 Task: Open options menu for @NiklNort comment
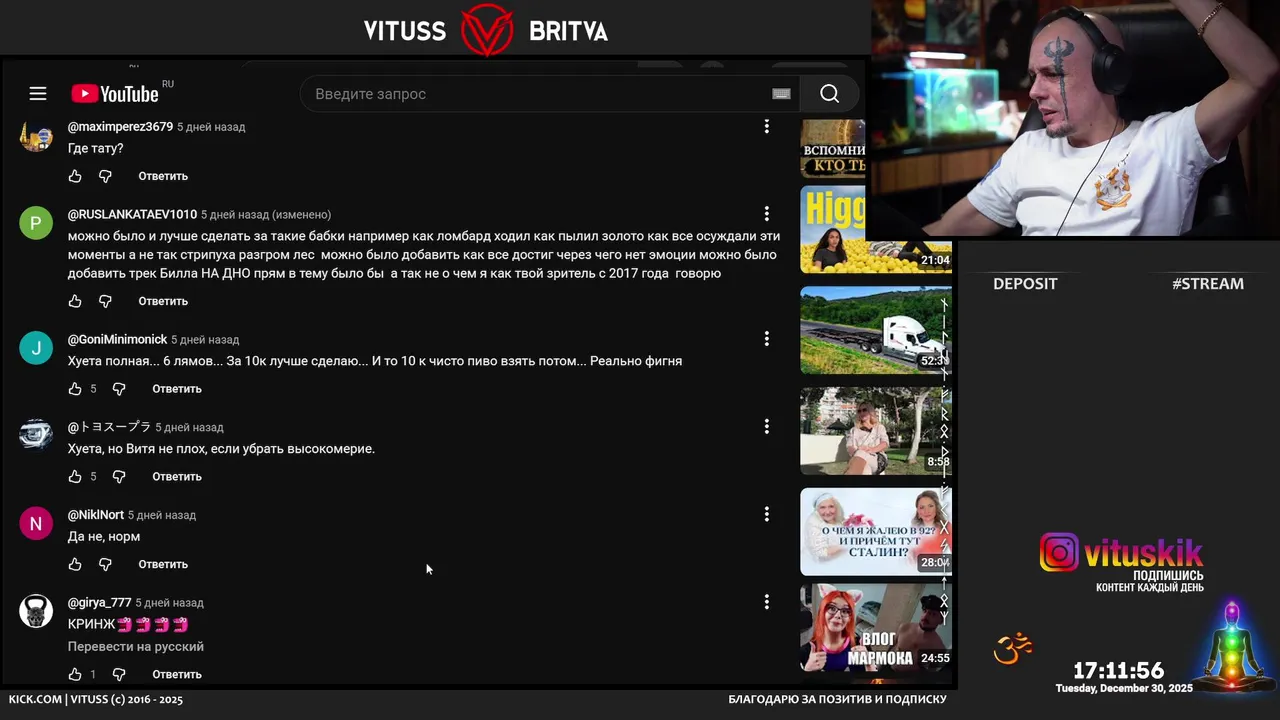pos(767,514)
